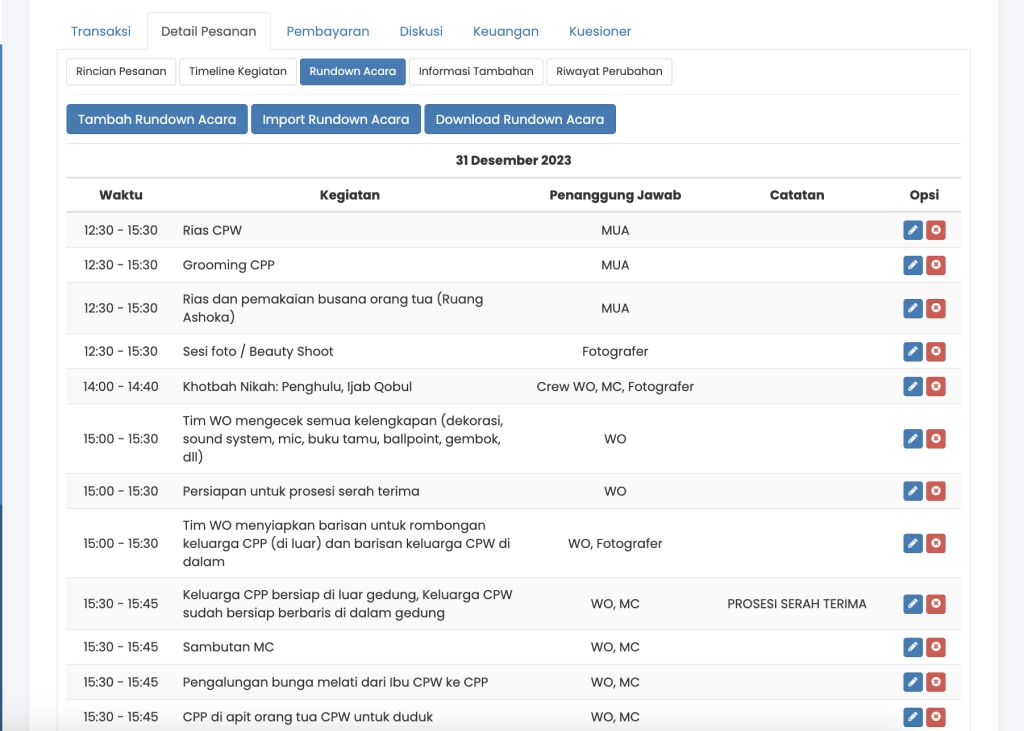Delete the "Khotbah Nikah" rundown entry
This screenshot has height=731, width=1024.
(x=936, y=386)
